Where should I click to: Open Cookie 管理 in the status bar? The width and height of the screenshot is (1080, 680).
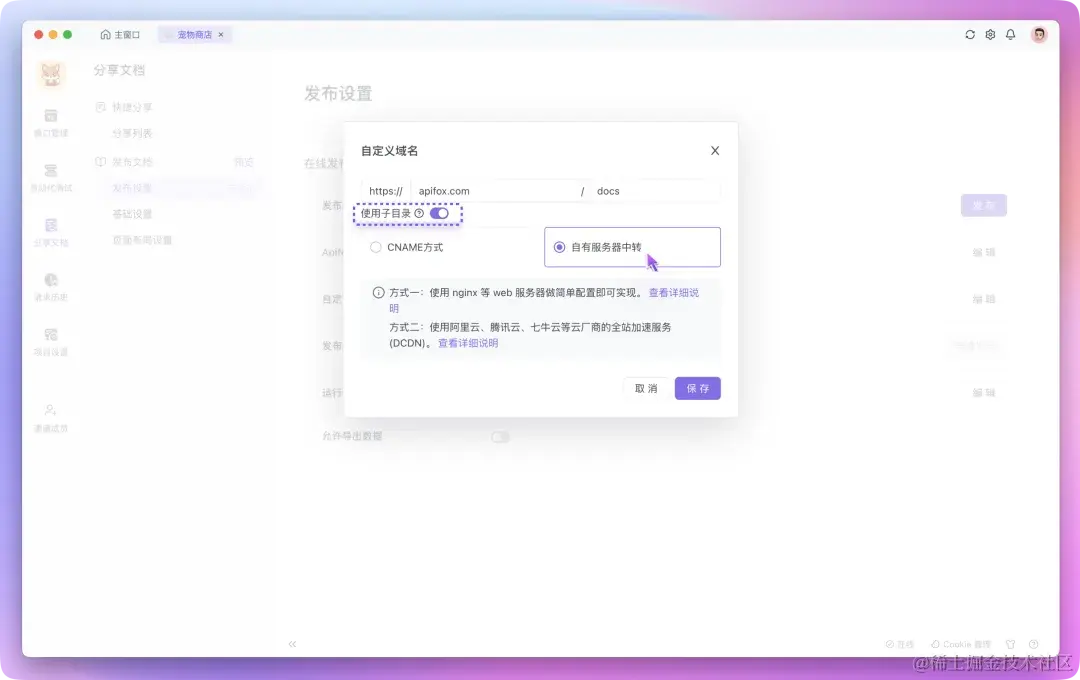point(960,644)
